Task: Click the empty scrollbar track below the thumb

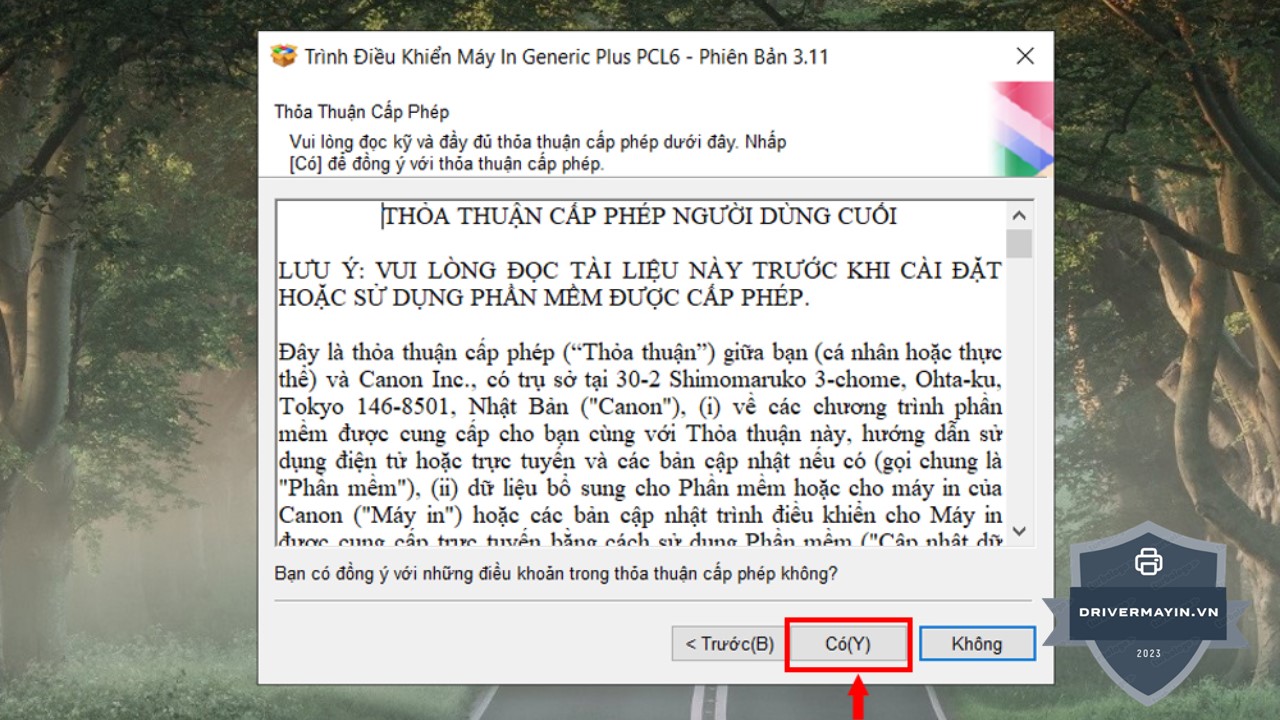Action: (x=1019, y=400)
